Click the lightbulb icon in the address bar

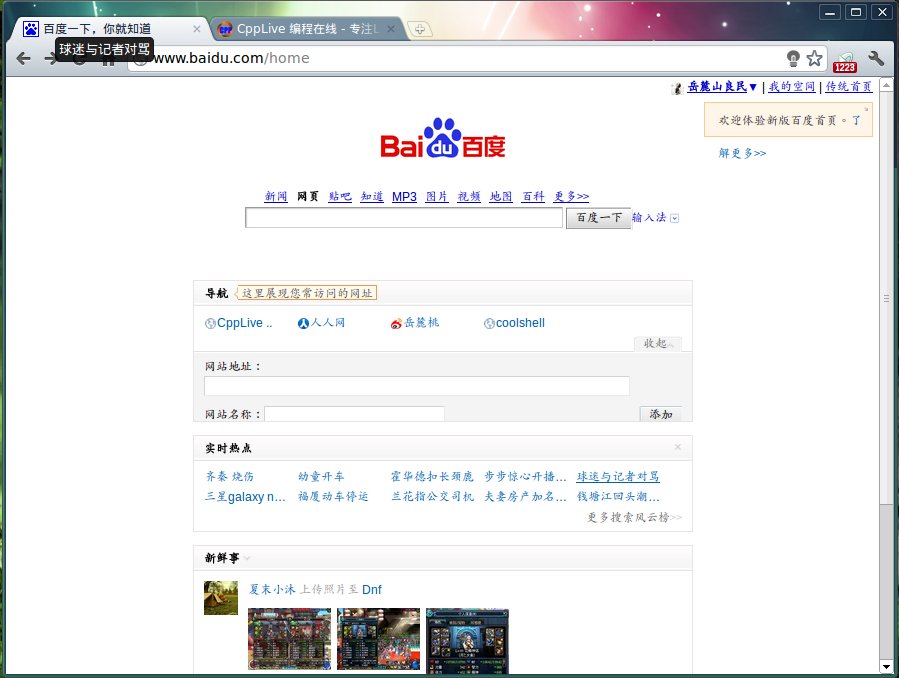click(x=793, y=58)
